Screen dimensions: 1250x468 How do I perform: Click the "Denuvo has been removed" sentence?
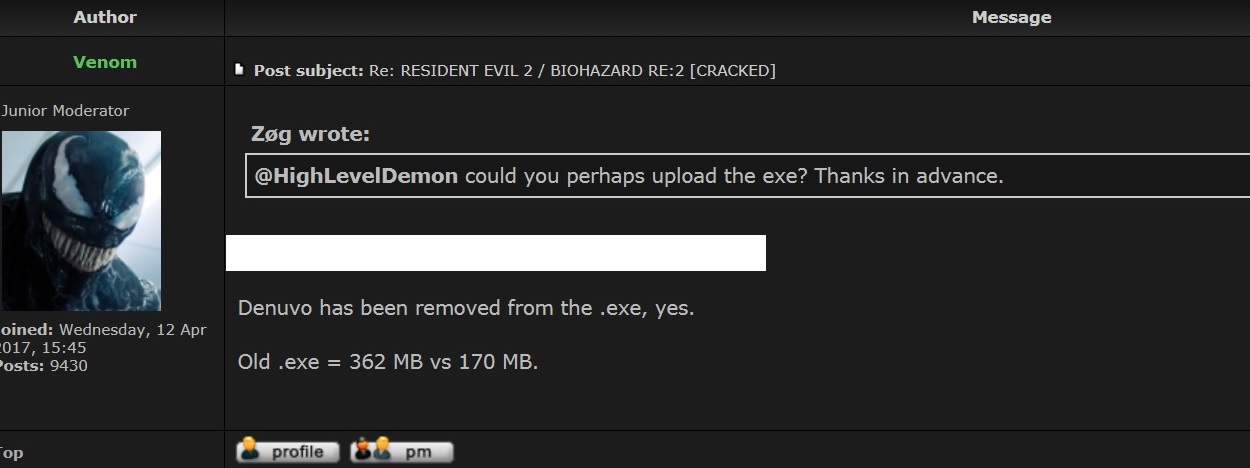(x=465, y=308)
